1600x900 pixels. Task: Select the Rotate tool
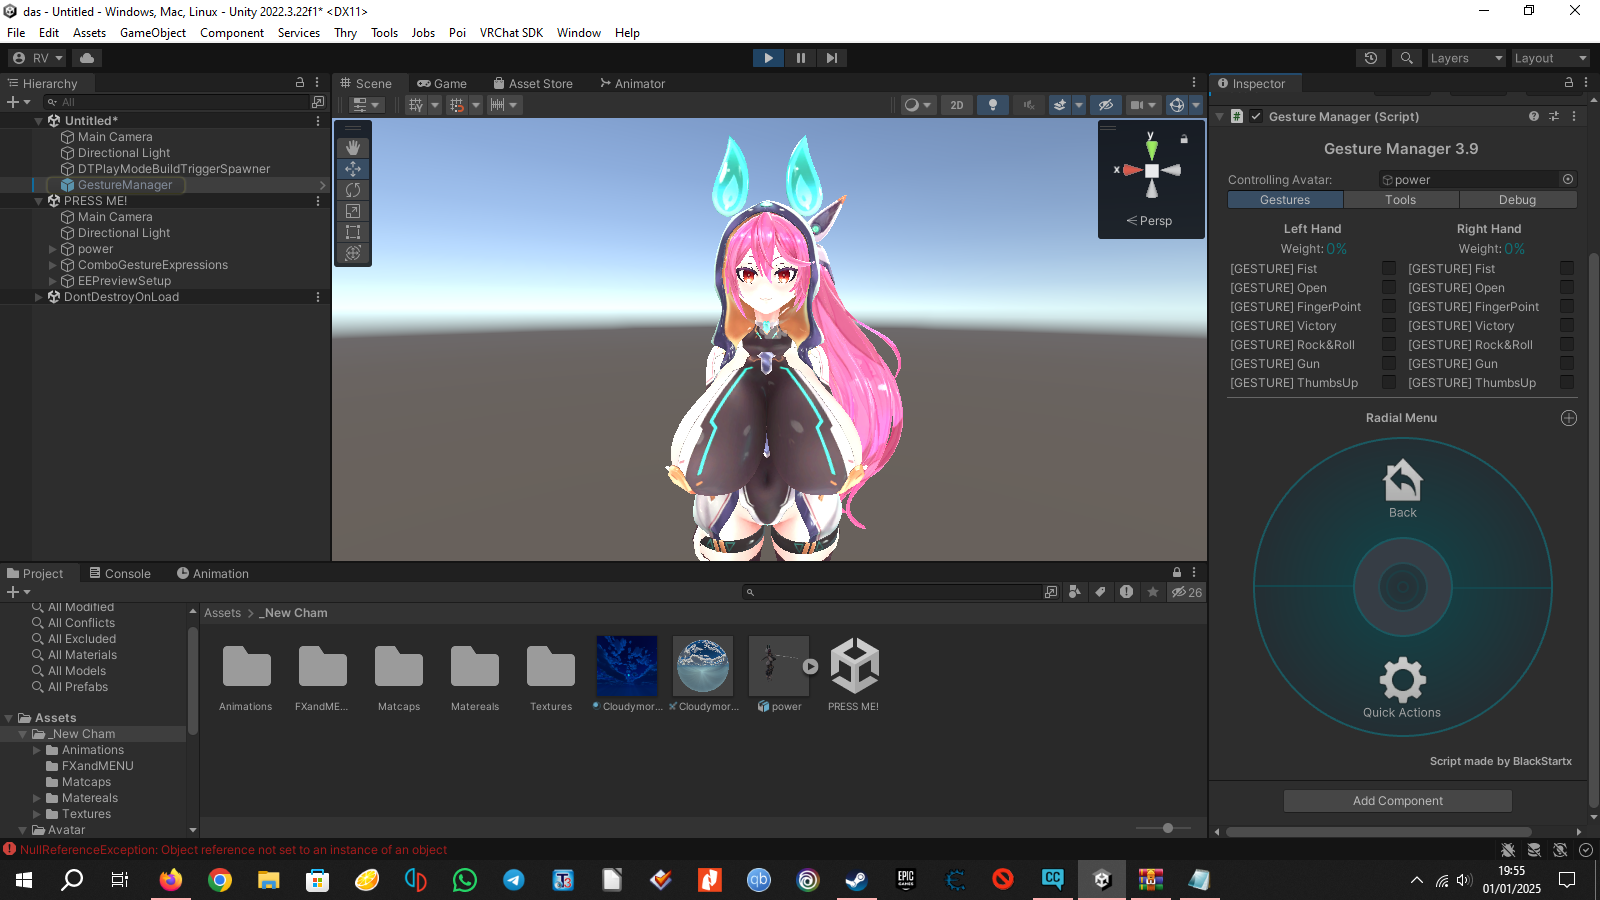point(353,190)
